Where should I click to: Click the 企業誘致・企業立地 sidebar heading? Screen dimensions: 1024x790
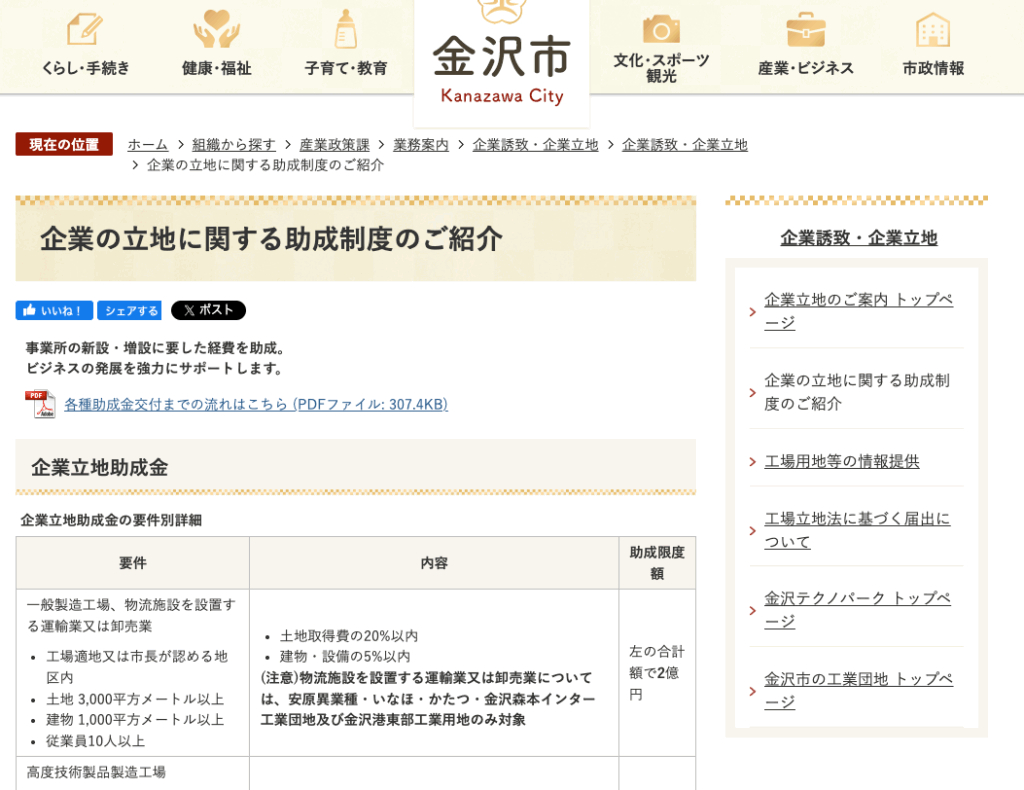[858, 238]
